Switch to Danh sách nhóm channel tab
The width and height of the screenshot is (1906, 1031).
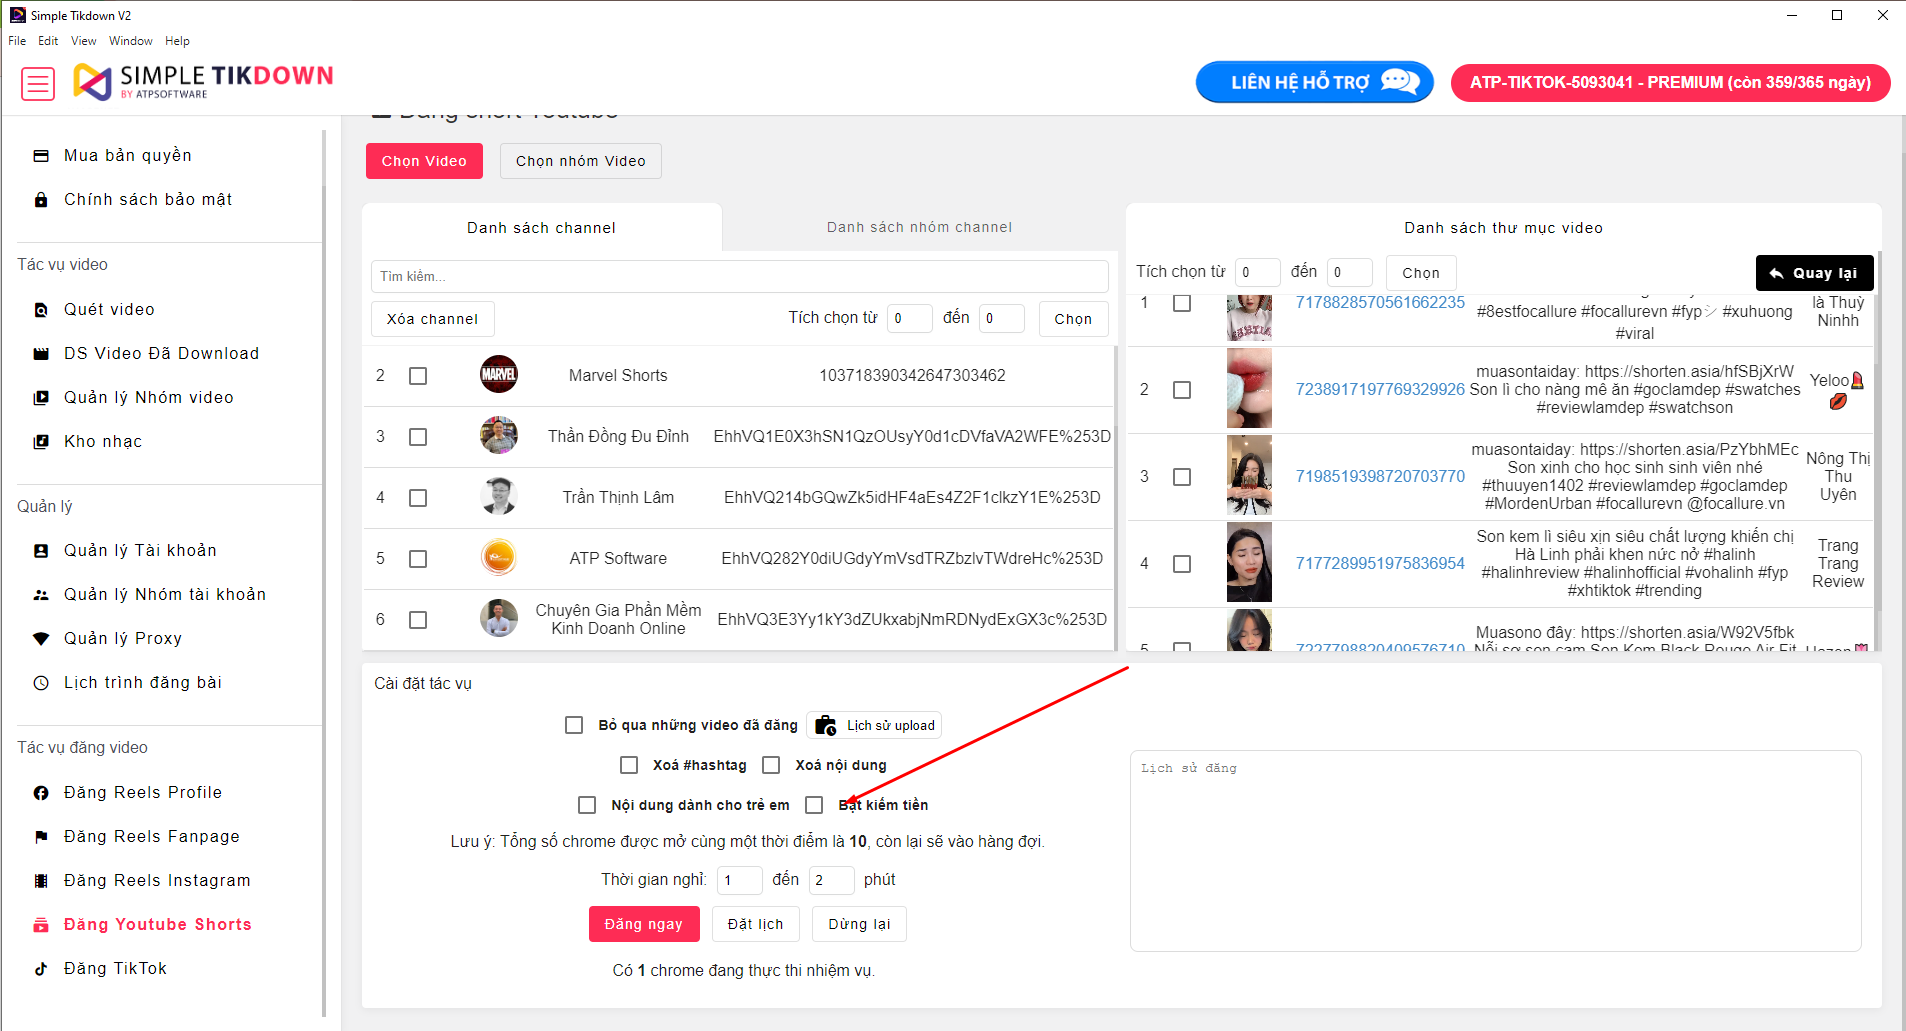coord(919,227)
